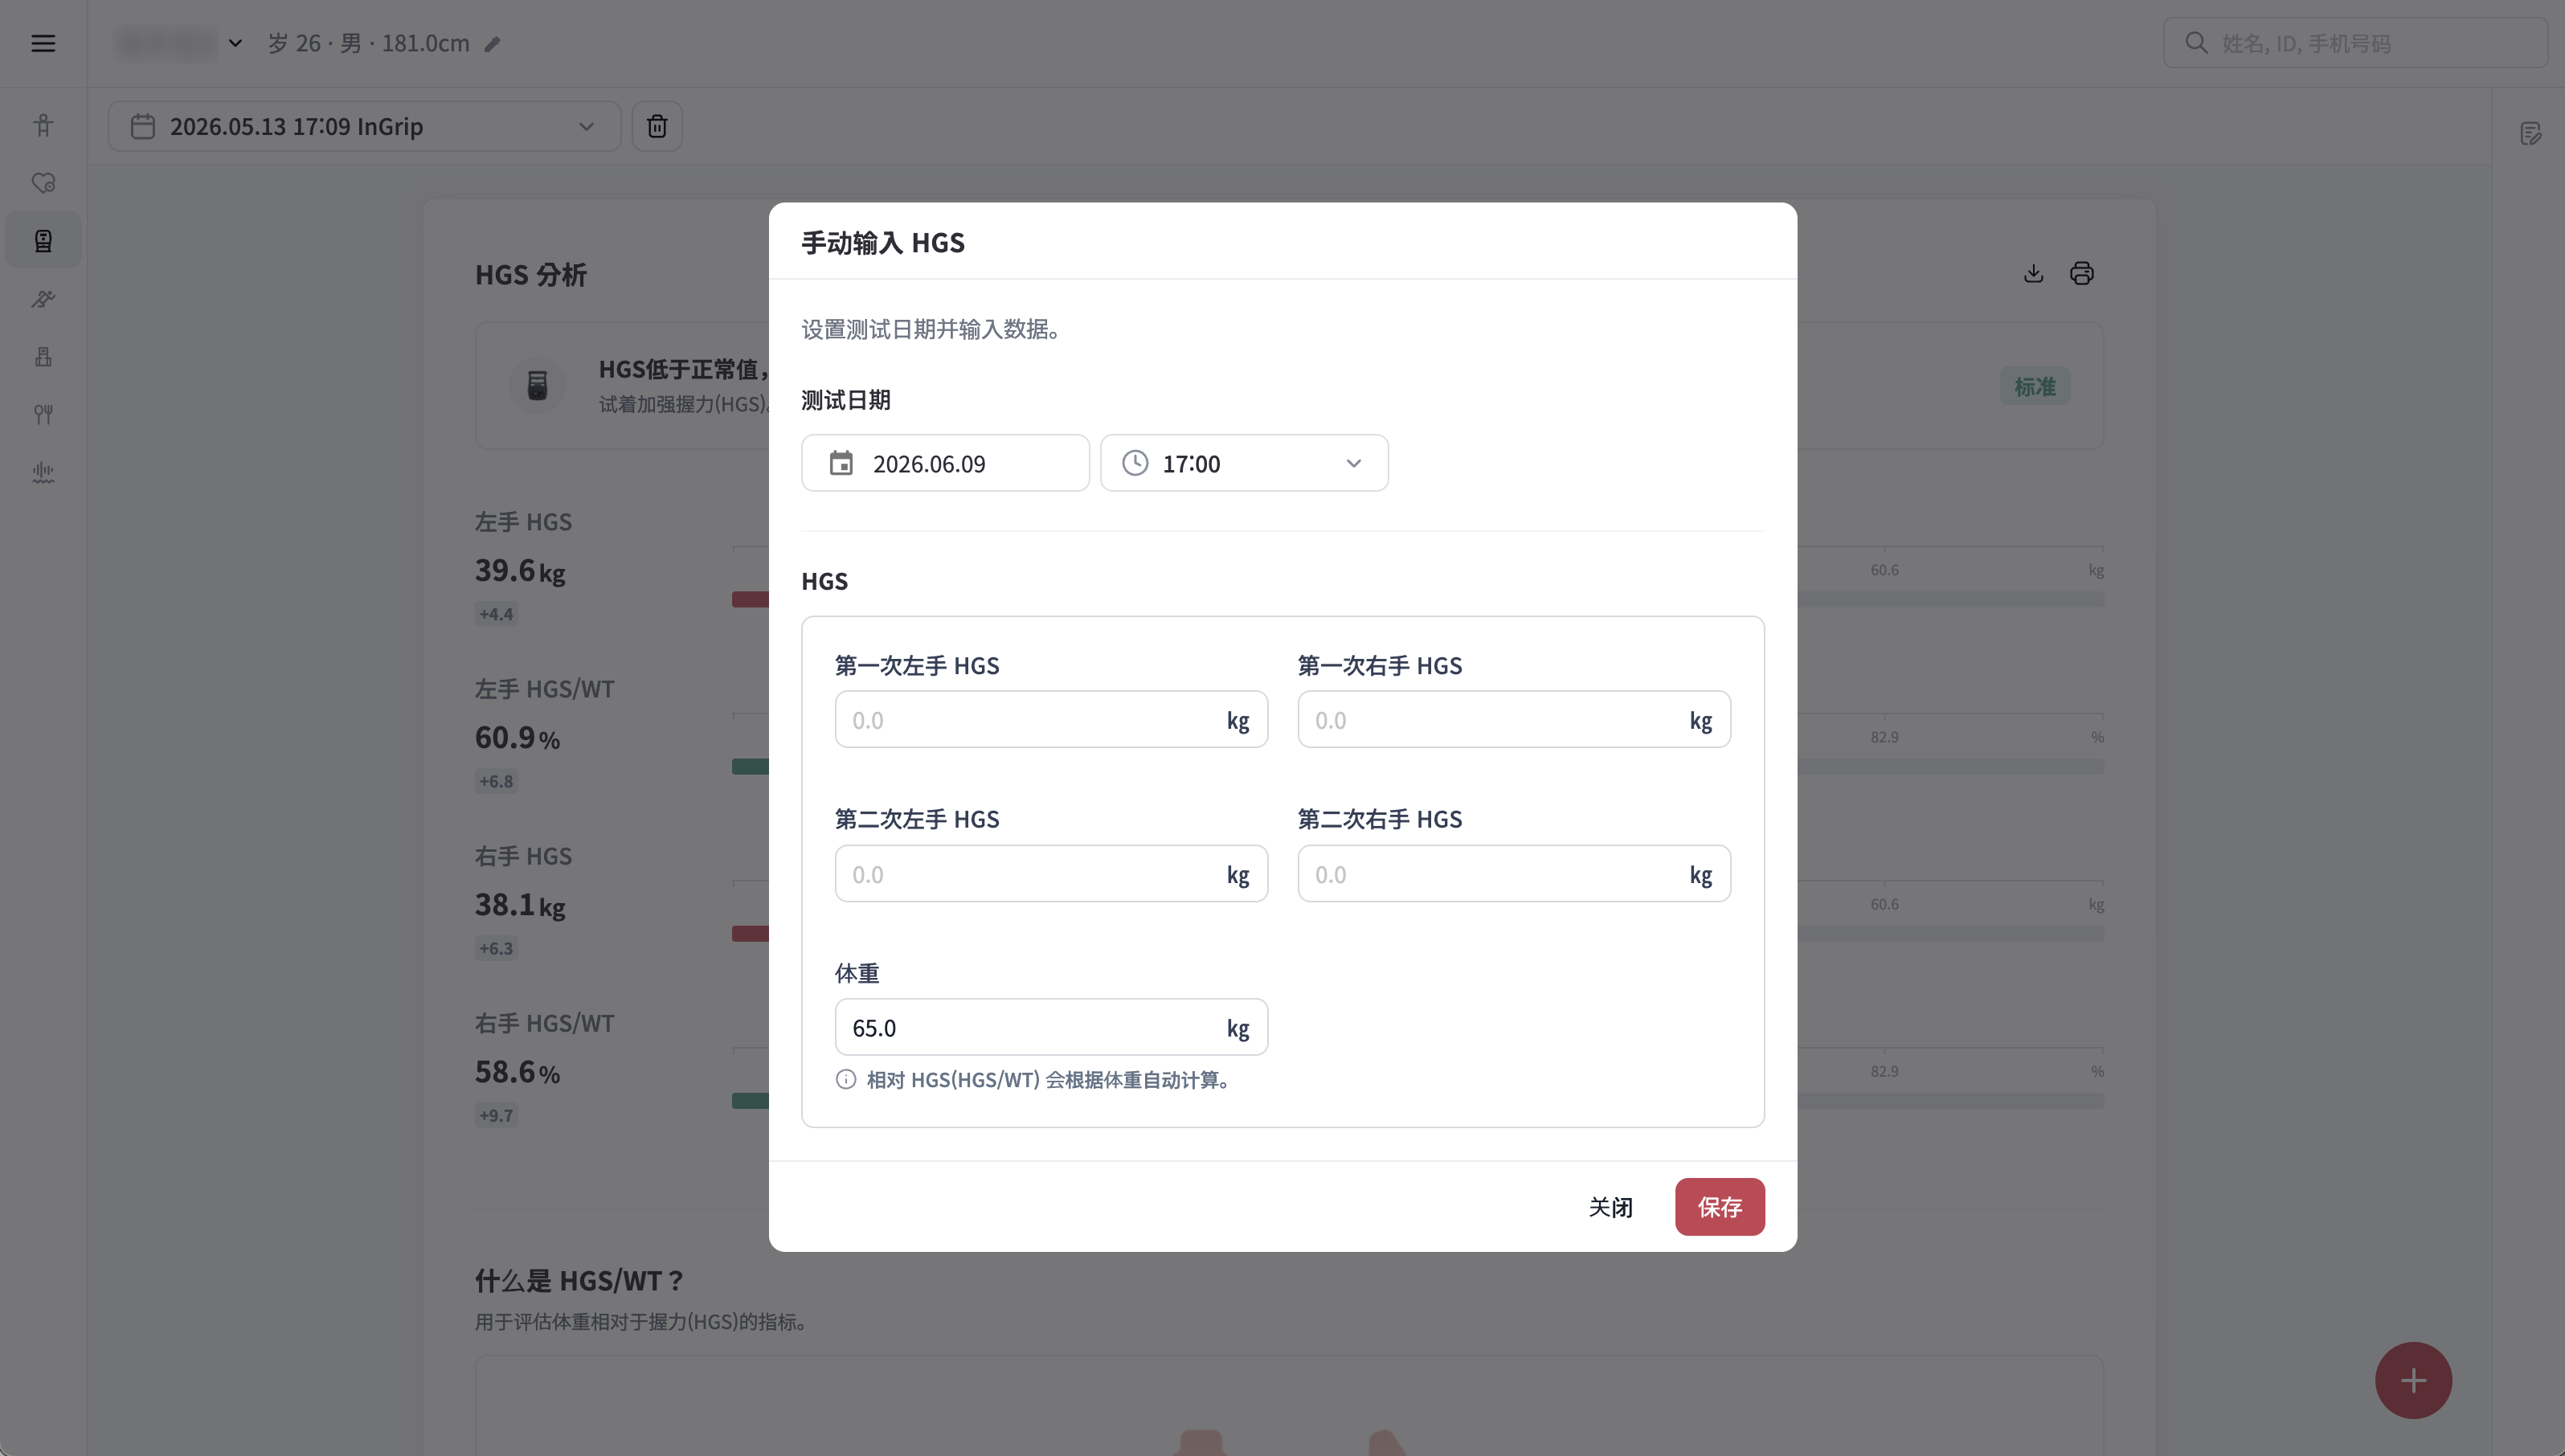Viewport: 2565px width, 1456px height.
Task: Delete record using trash icon
Action: tap(657, 126)
